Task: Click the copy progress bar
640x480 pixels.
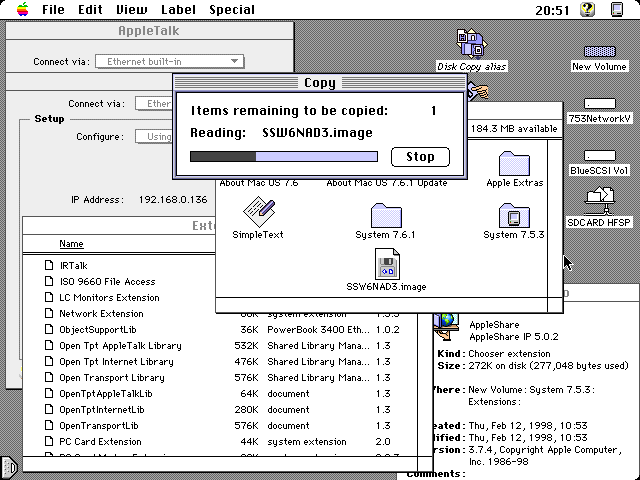Action: pos(283,156)
